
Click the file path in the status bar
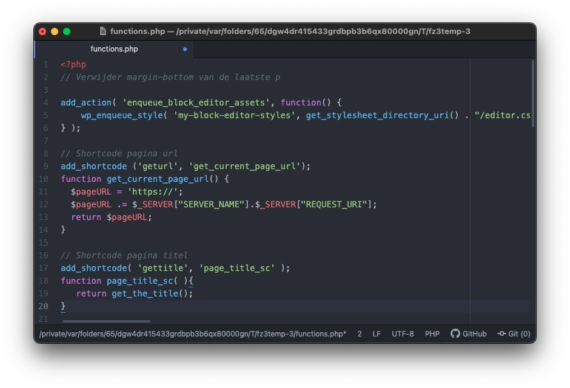[x=193, y=334]
